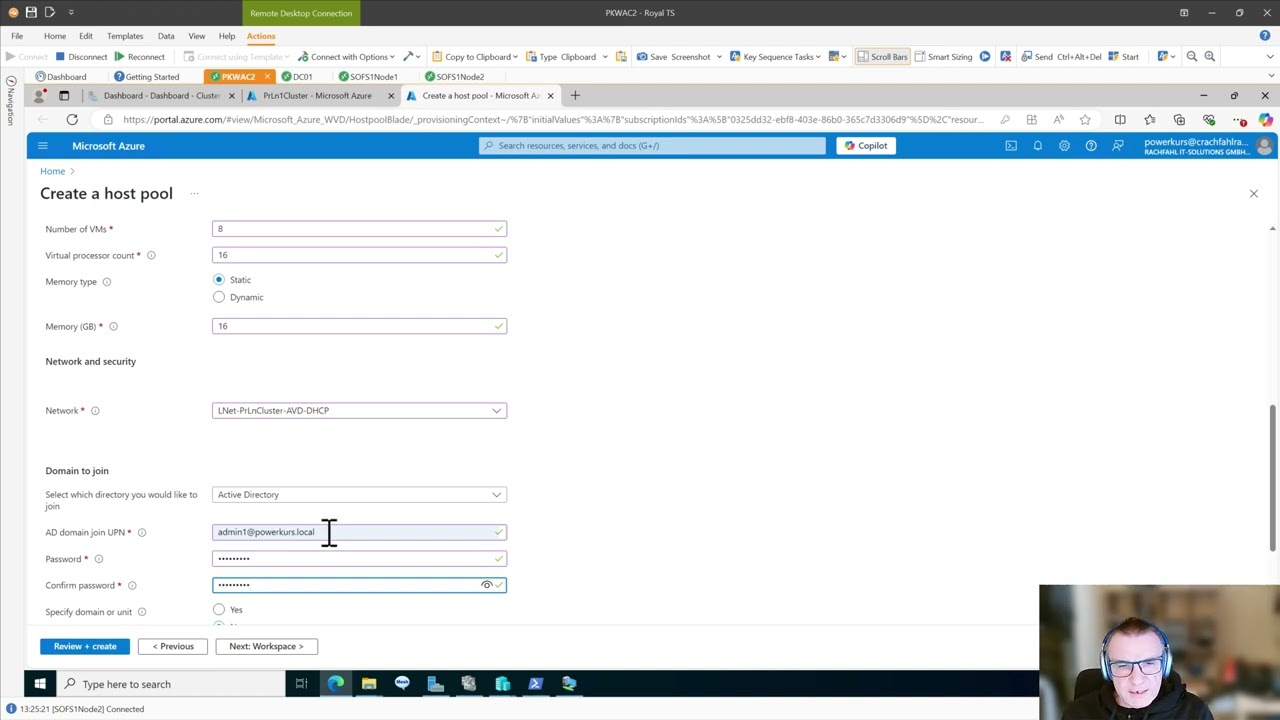Viewport: 1280px width, 720px height.
Task: Toggle Smart Sizing option
Action: click(942, 56)
